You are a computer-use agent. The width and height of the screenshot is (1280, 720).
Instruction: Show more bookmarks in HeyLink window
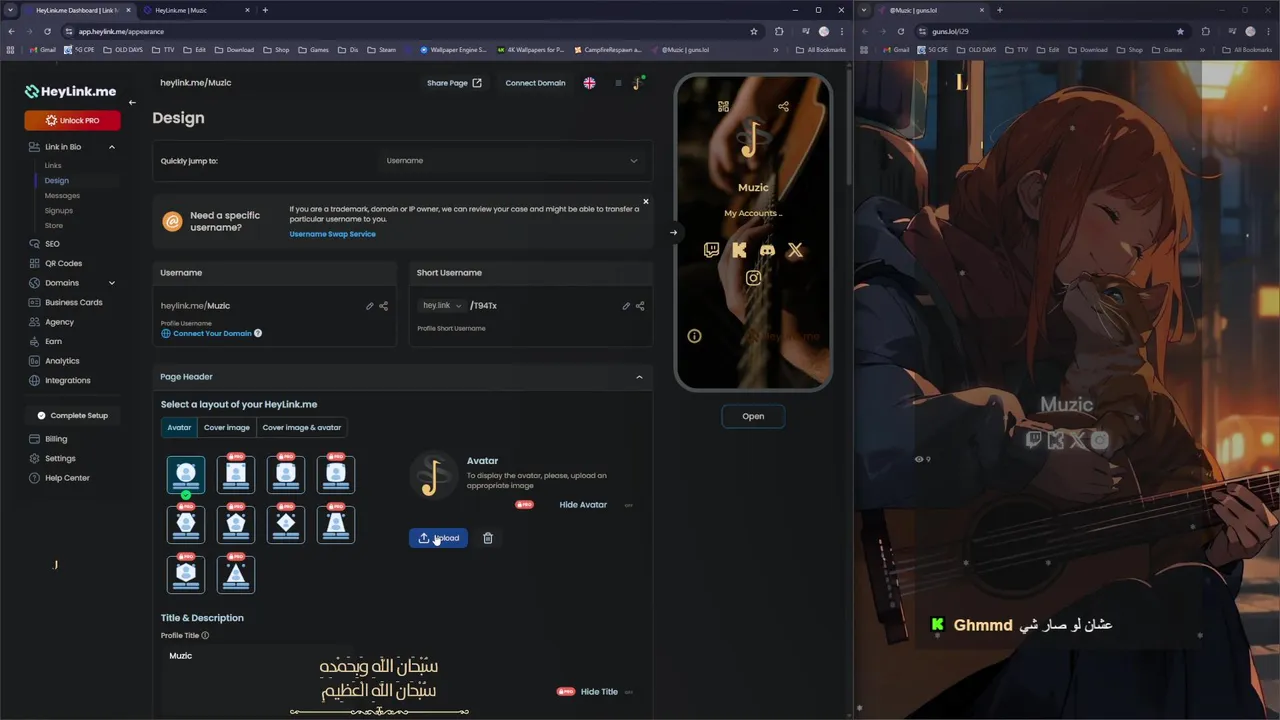(x=776, y=49)
